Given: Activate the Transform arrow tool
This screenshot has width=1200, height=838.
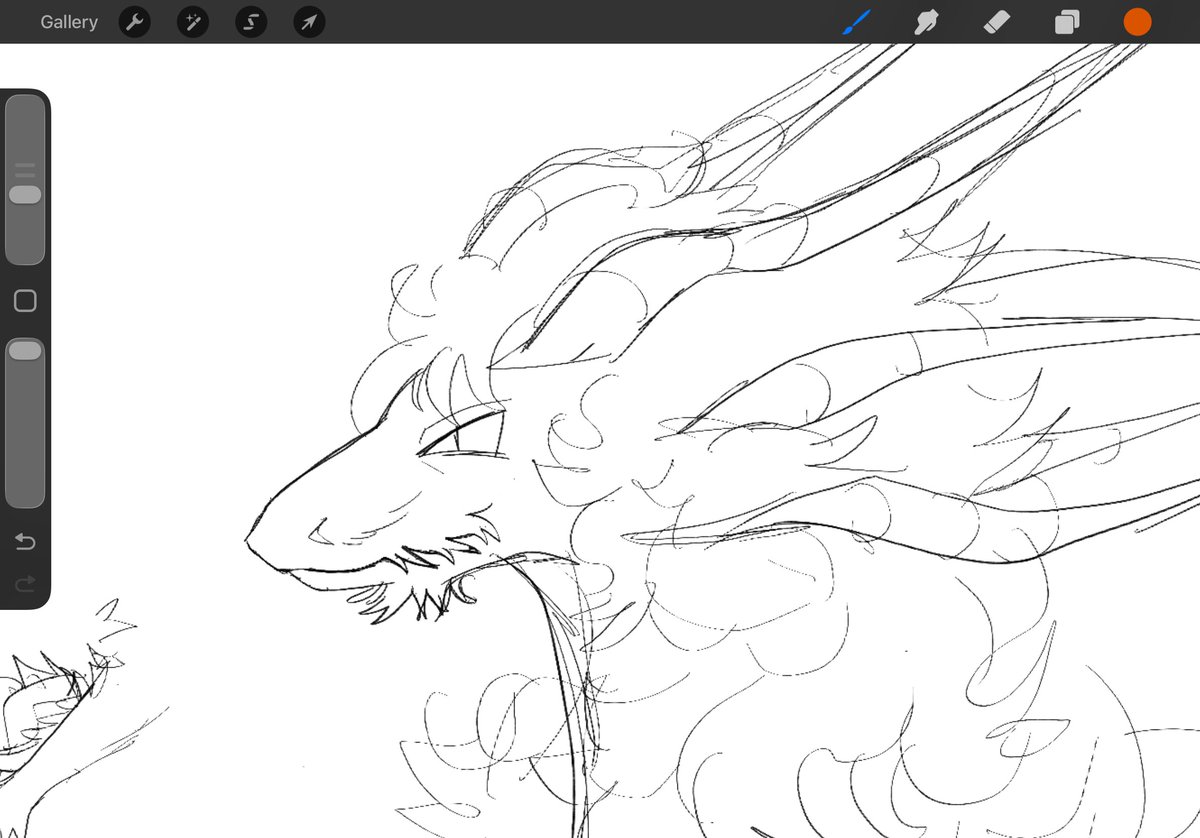Looking at the screenshot, I should [309, 22].
